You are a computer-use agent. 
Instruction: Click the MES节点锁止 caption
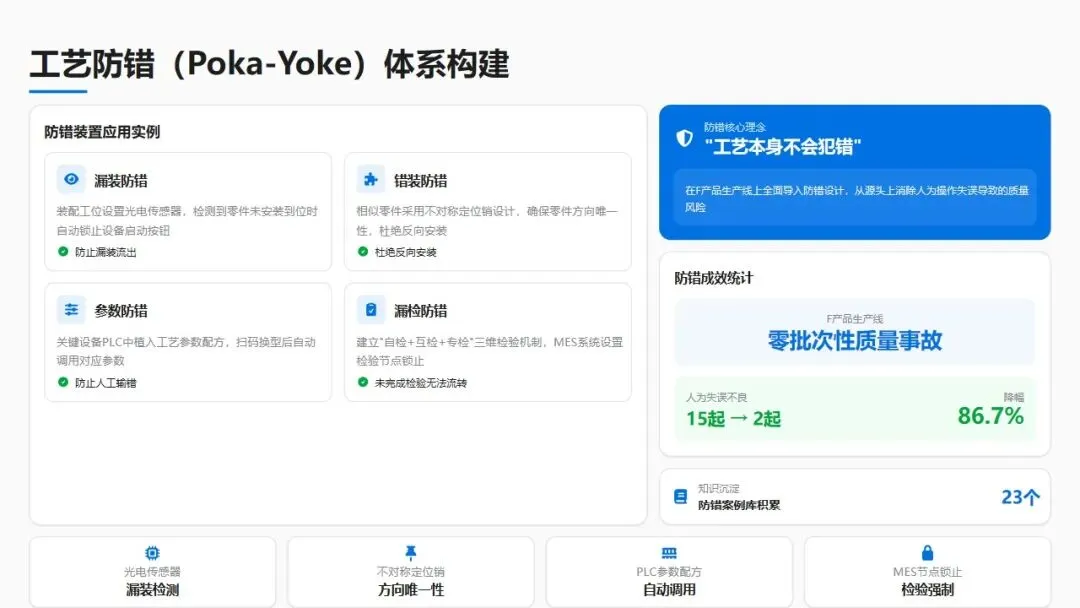pos(928,572)
